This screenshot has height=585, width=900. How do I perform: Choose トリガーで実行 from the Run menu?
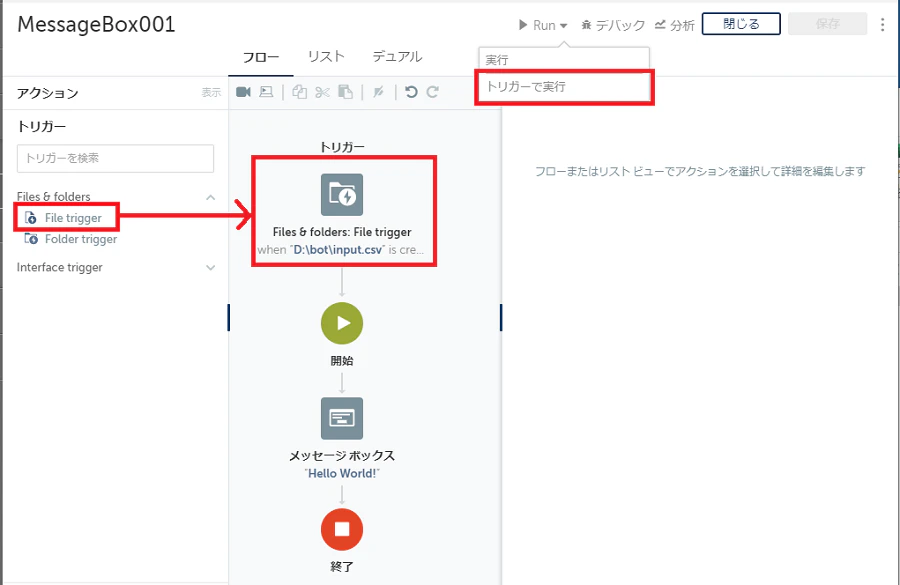tap(564, 87)
